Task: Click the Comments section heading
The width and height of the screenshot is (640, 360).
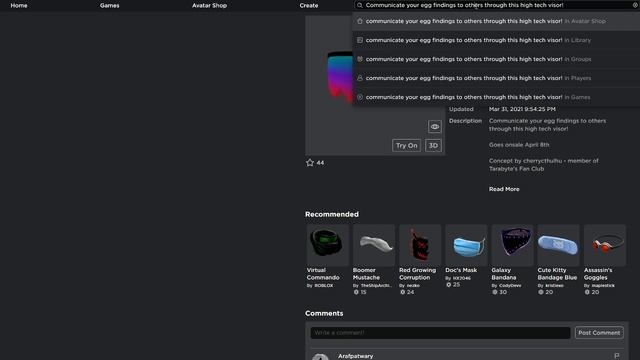Action: click(x=324, y=313)
